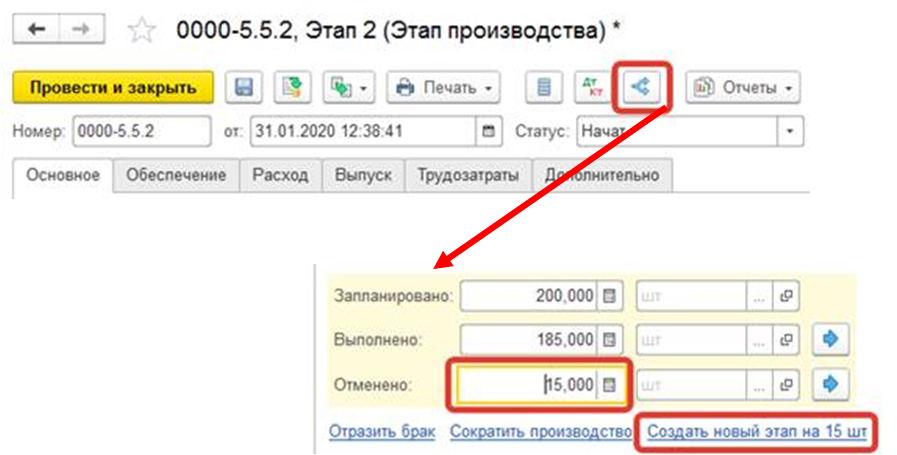Click the yellow Провести и закрыть button
897x455 pixels.
[113, 88]
